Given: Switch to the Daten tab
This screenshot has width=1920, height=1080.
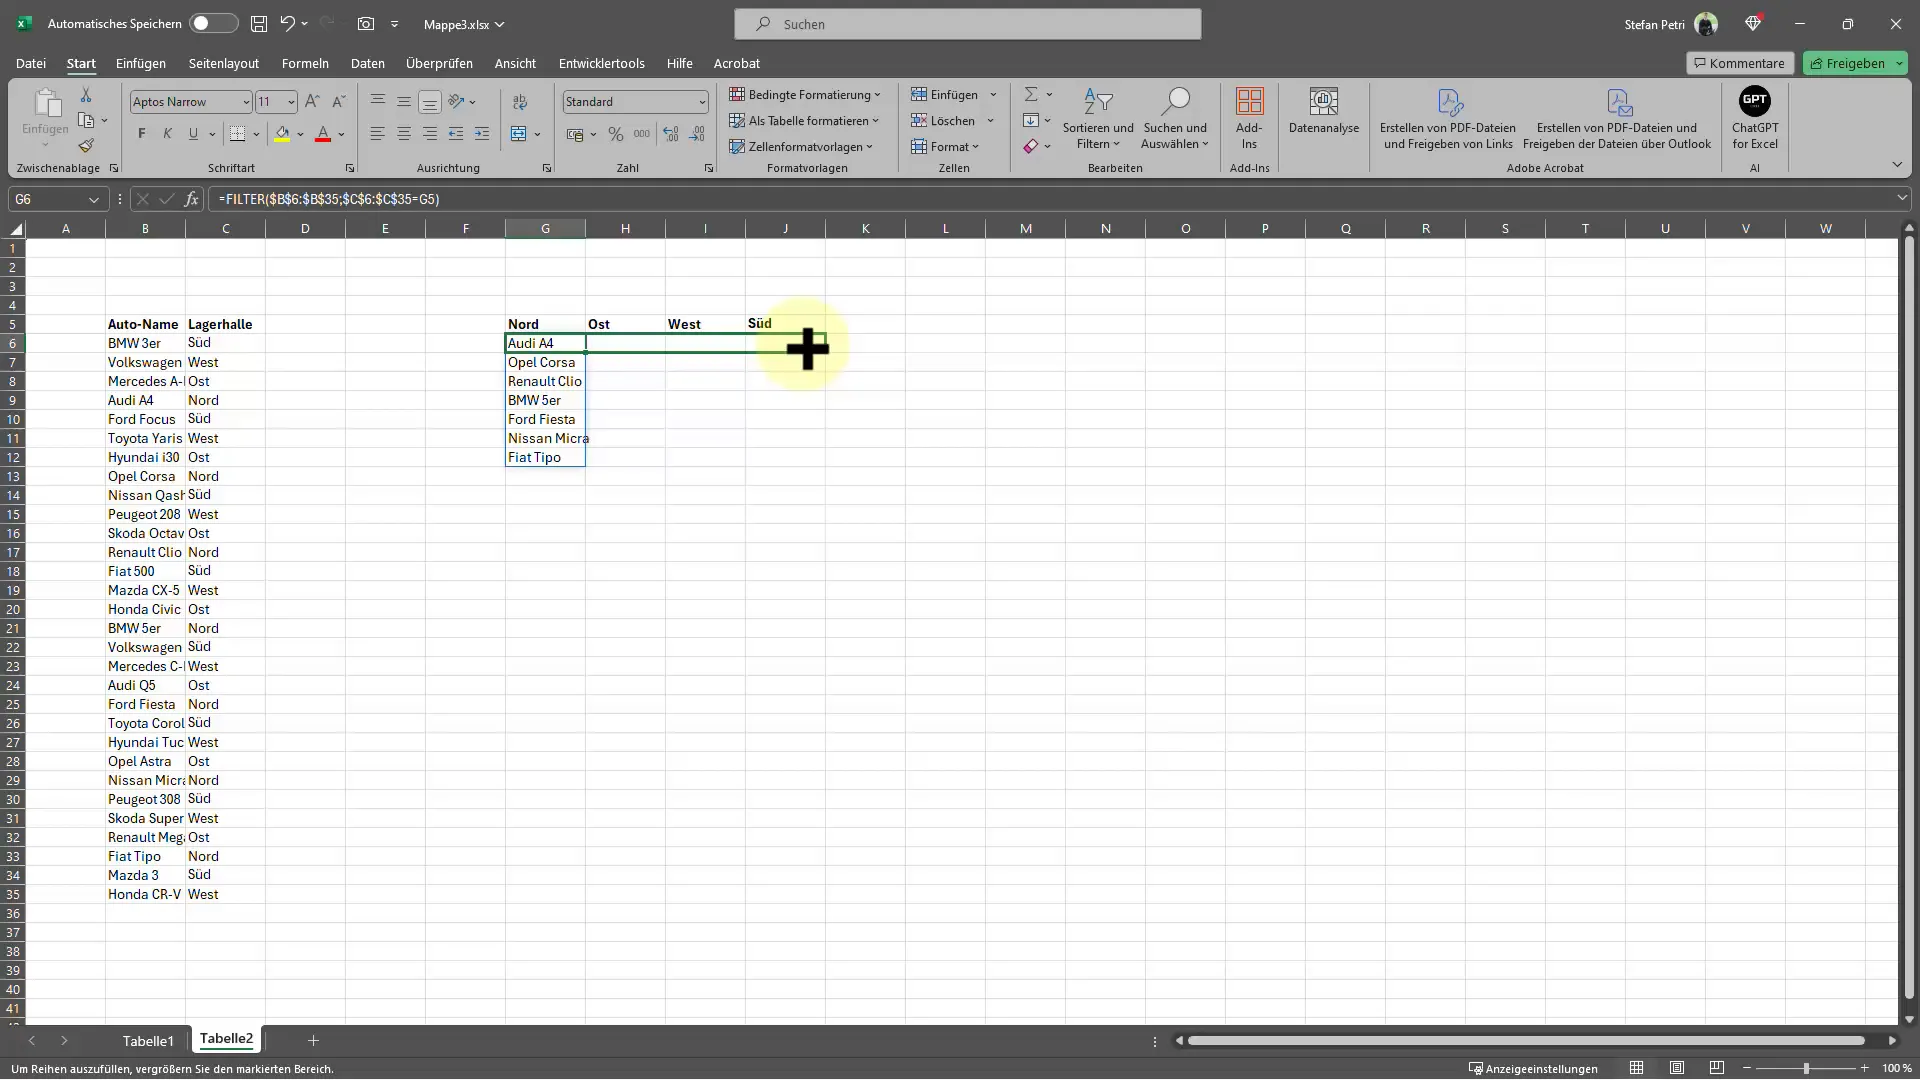Looking at the screenshot, I should [367, 63].
